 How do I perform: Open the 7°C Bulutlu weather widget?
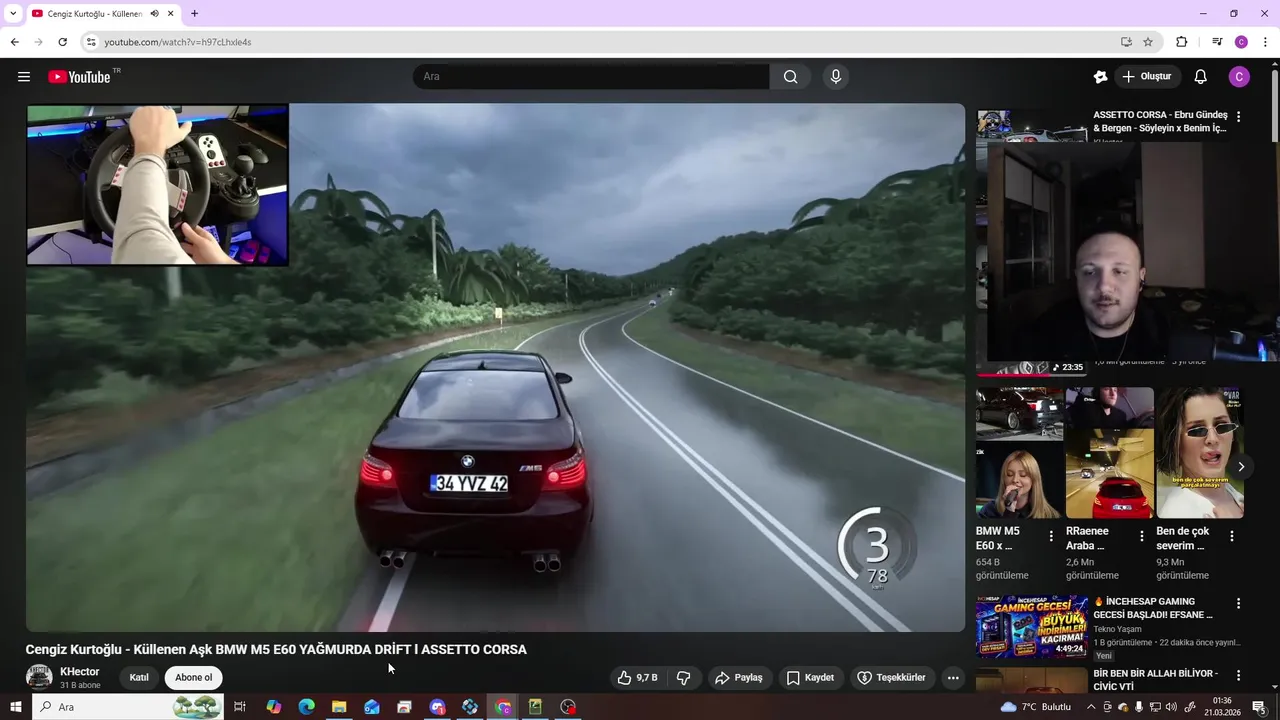[1036, 707]
